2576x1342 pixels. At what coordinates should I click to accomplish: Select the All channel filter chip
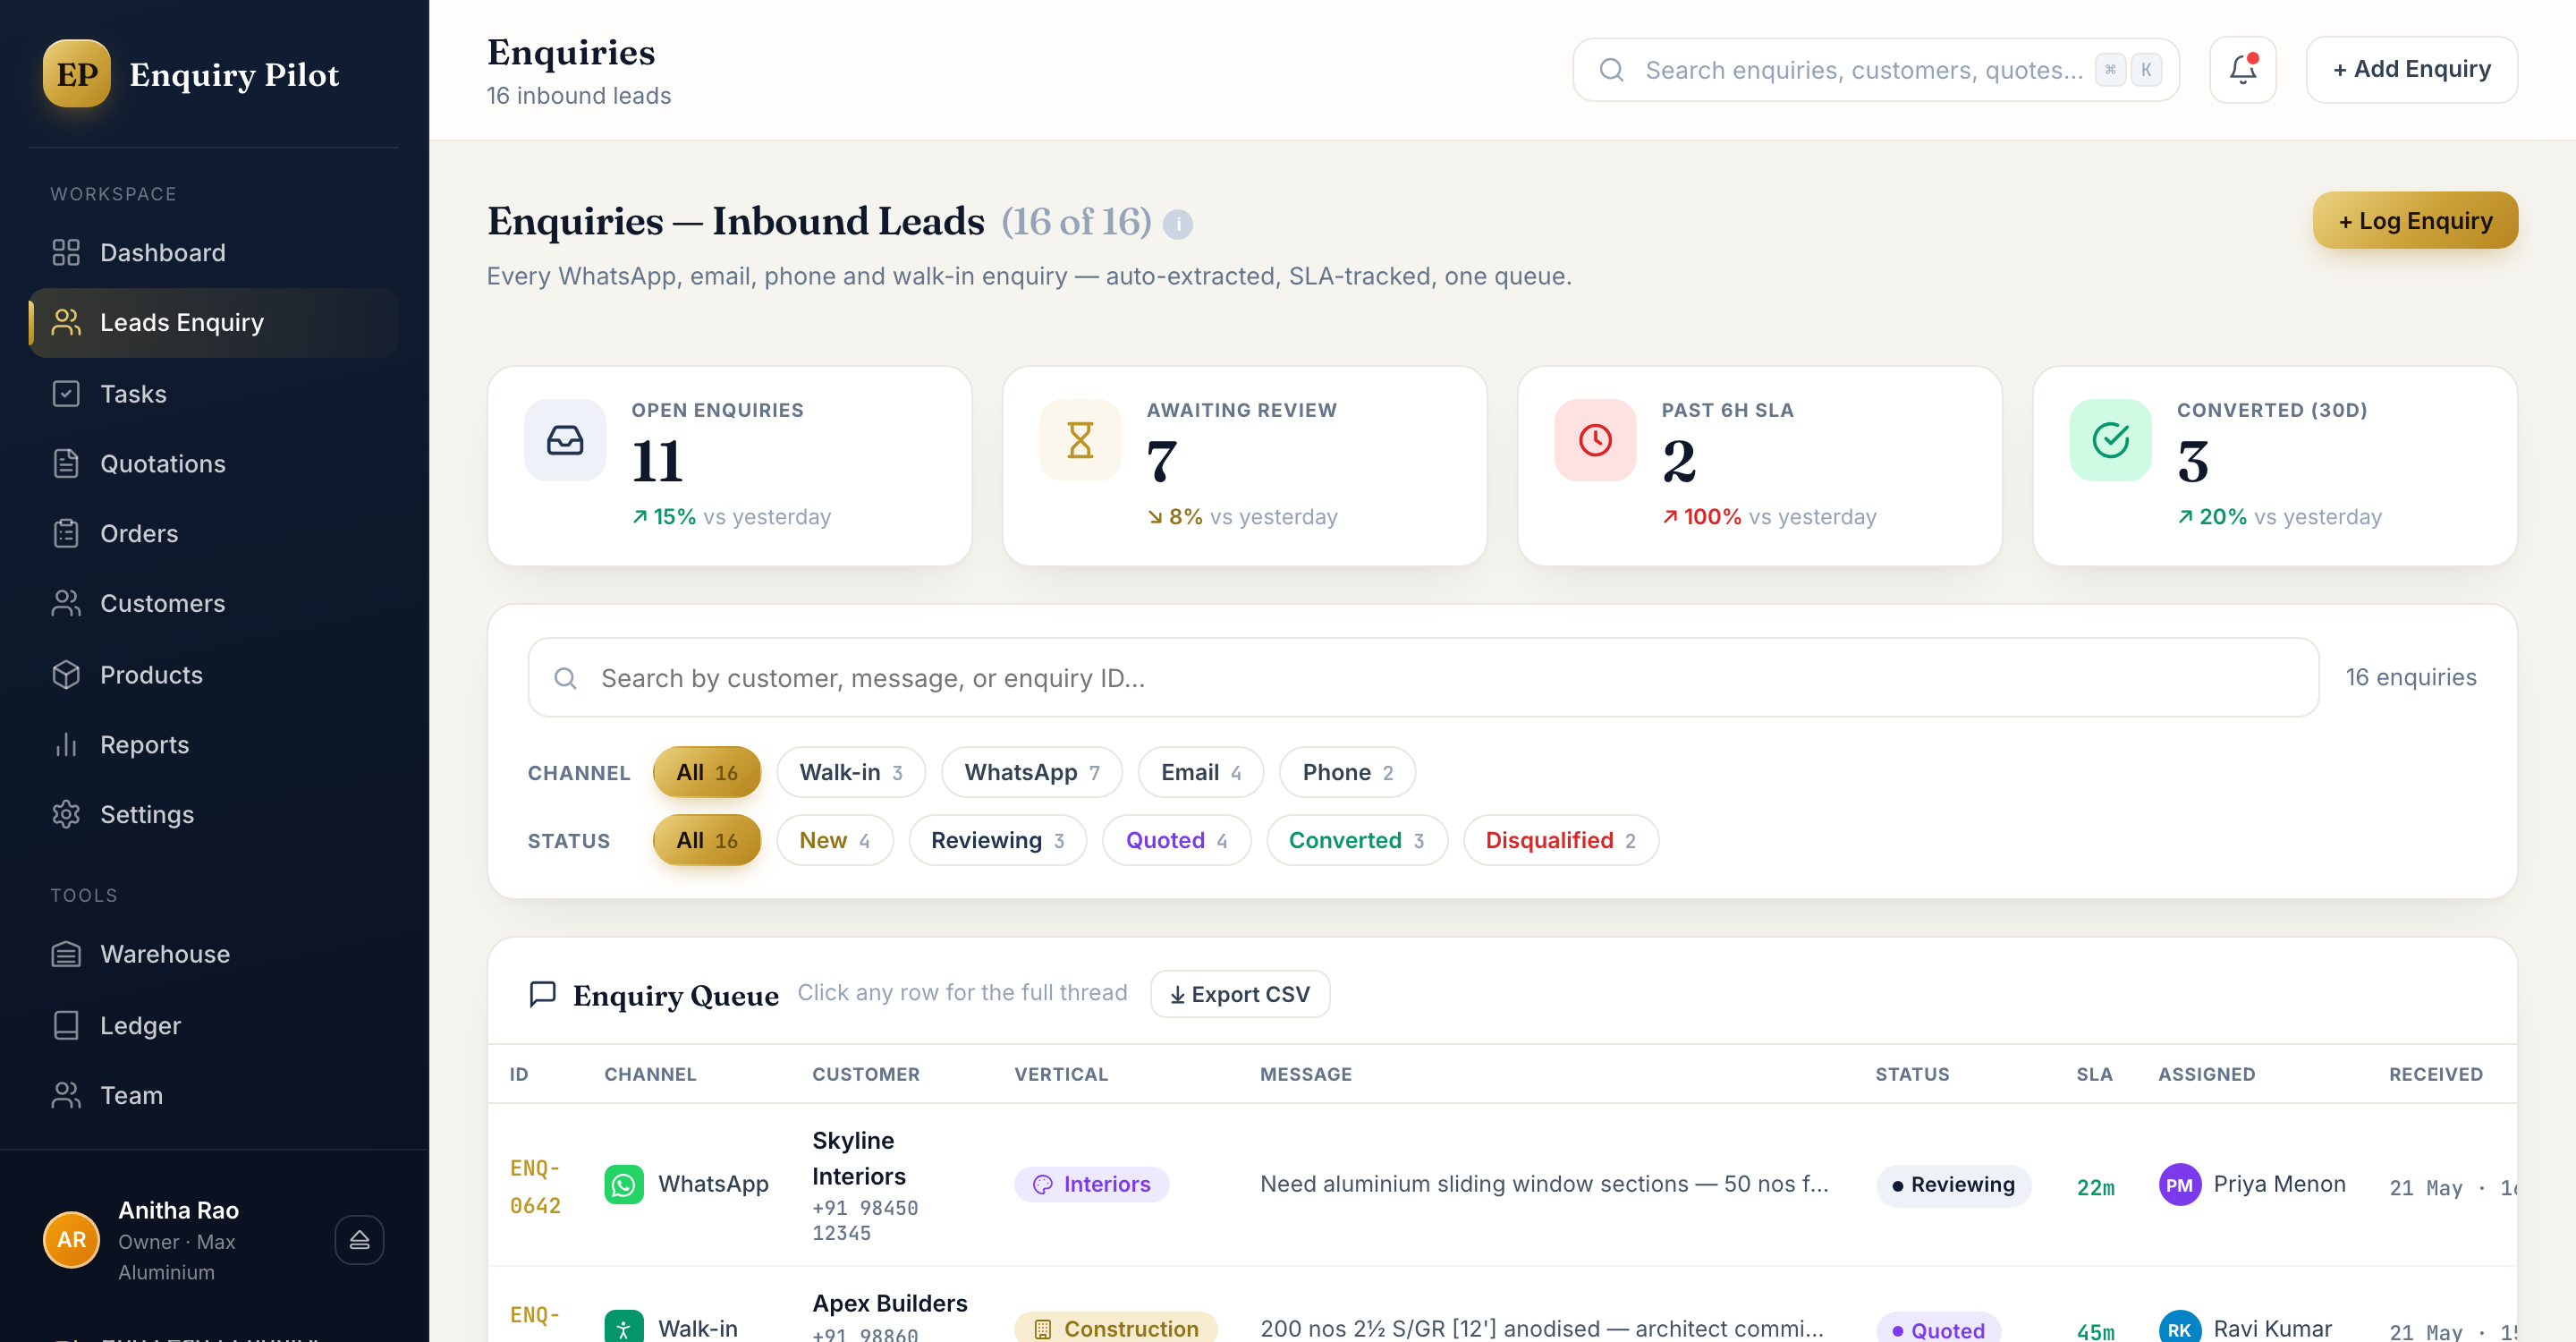pyautogui.click(x=706, y=772)
